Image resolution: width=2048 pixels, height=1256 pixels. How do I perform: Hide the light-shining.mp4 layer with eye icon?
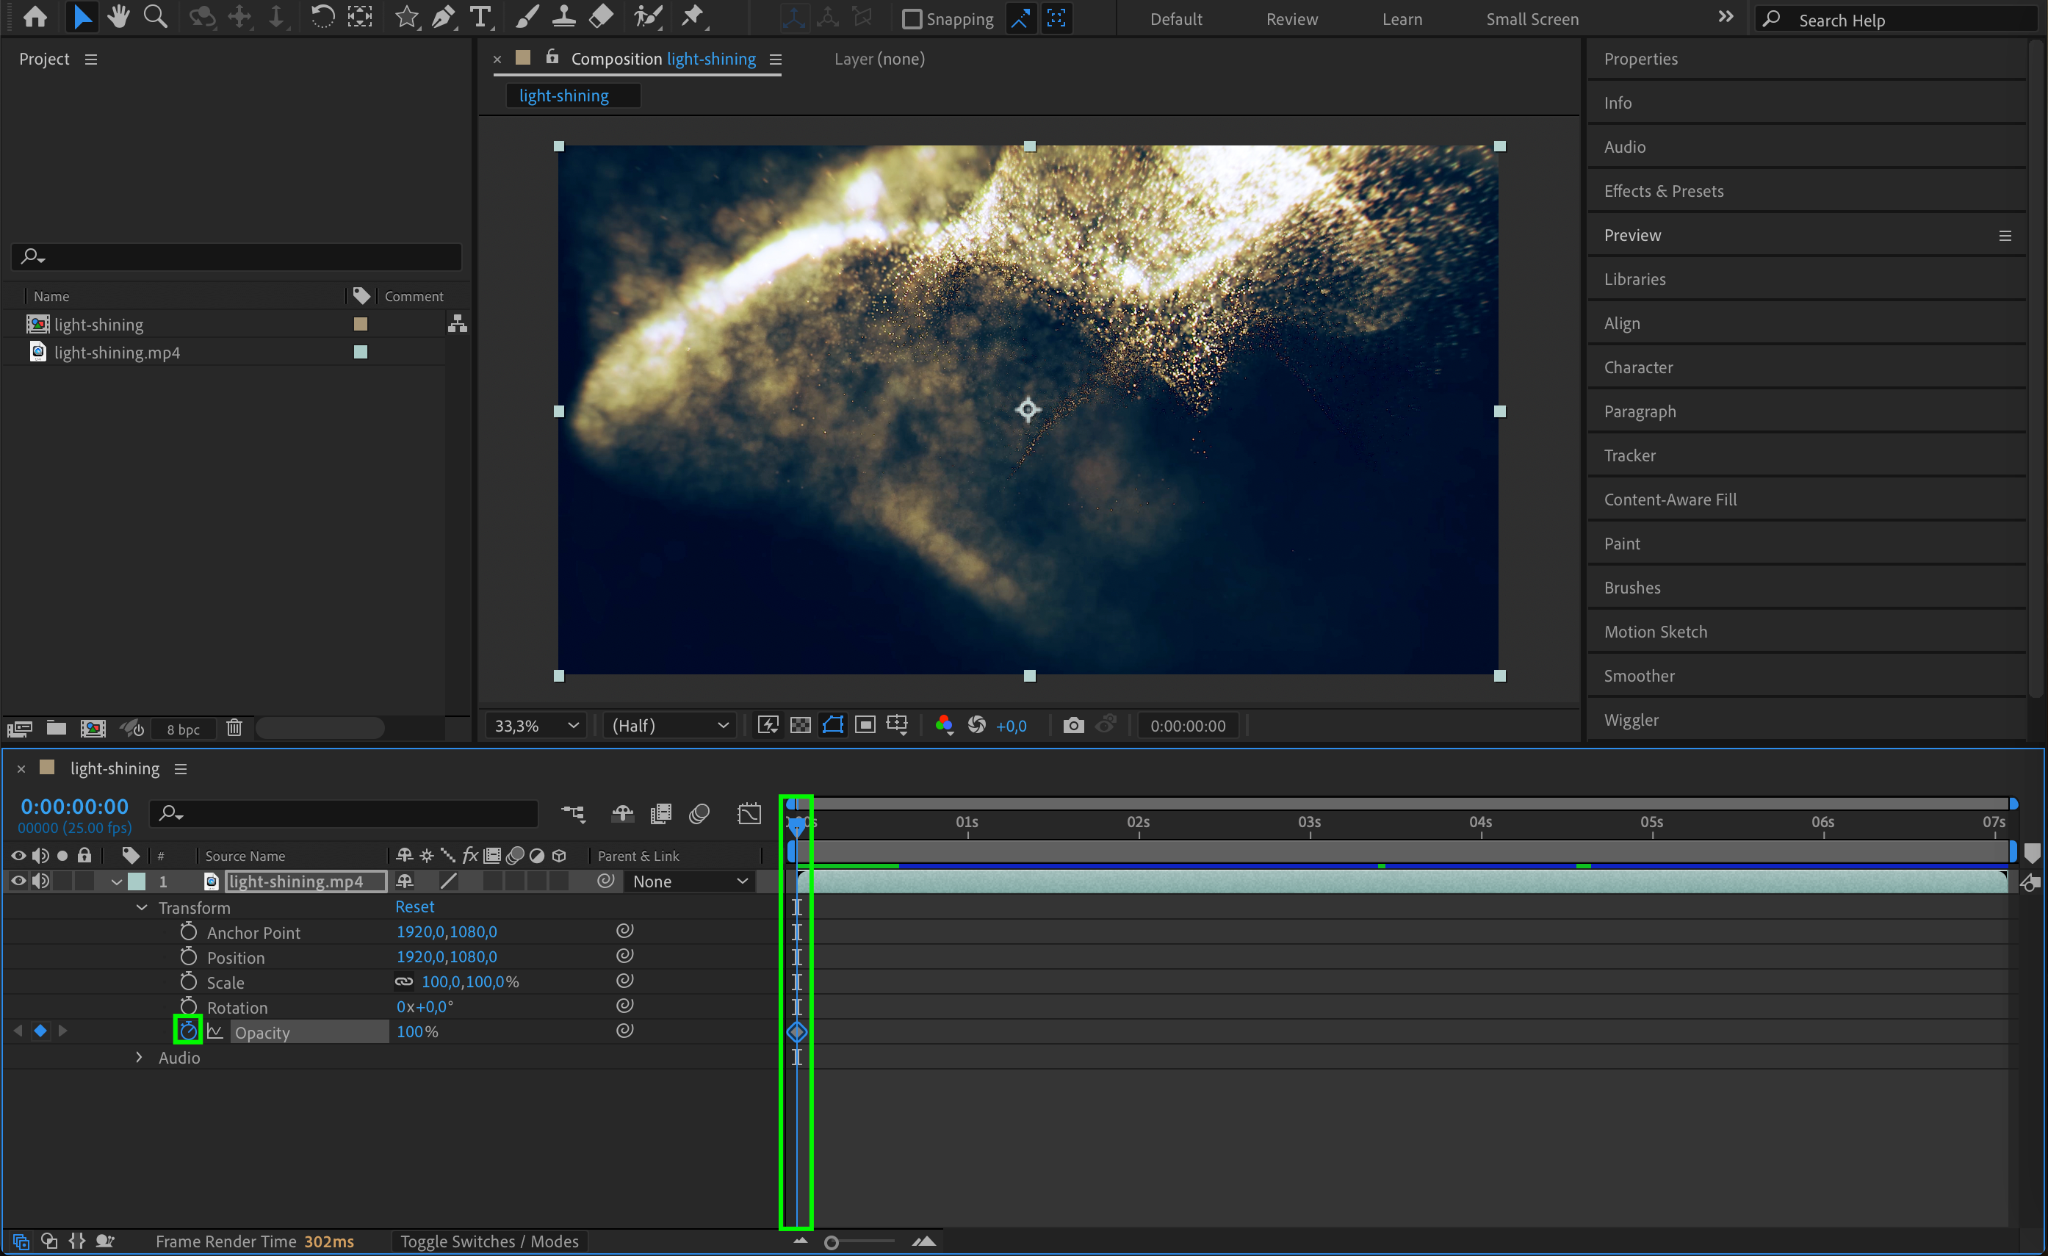(x=18, y=881)
